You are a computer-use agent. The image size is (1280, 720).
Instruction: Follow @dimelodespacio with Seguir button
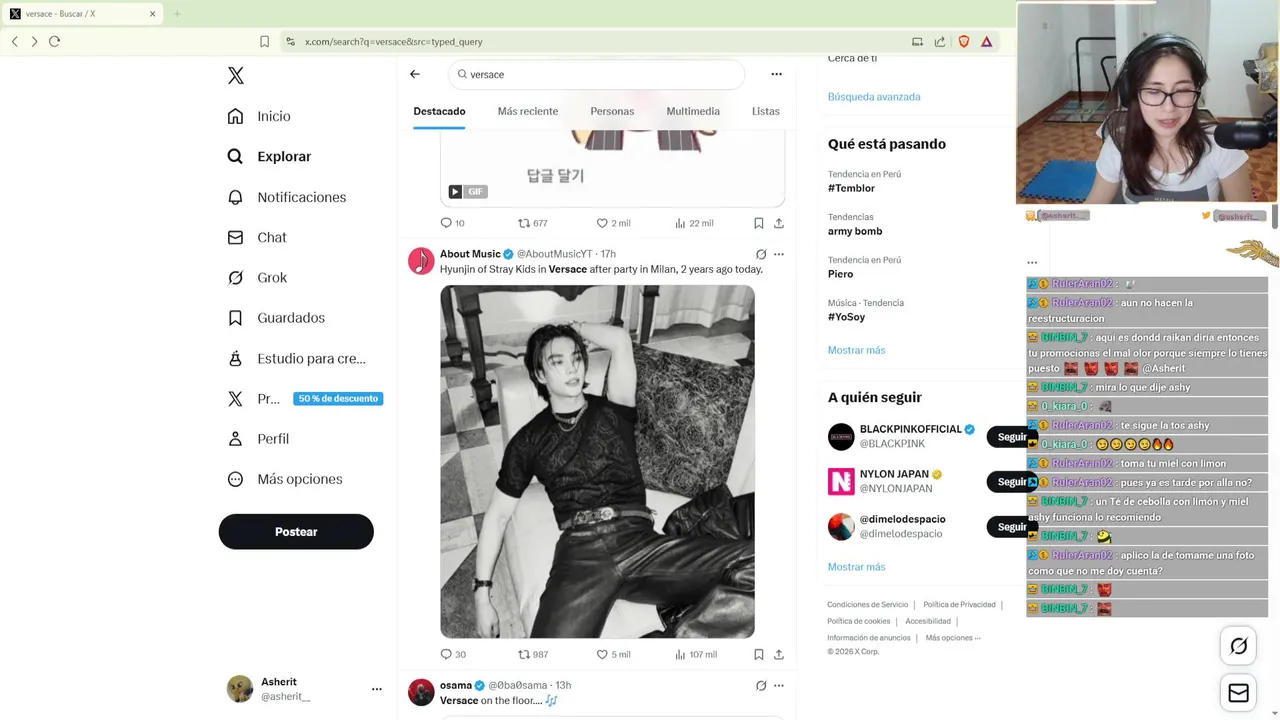click(1011, 527)
